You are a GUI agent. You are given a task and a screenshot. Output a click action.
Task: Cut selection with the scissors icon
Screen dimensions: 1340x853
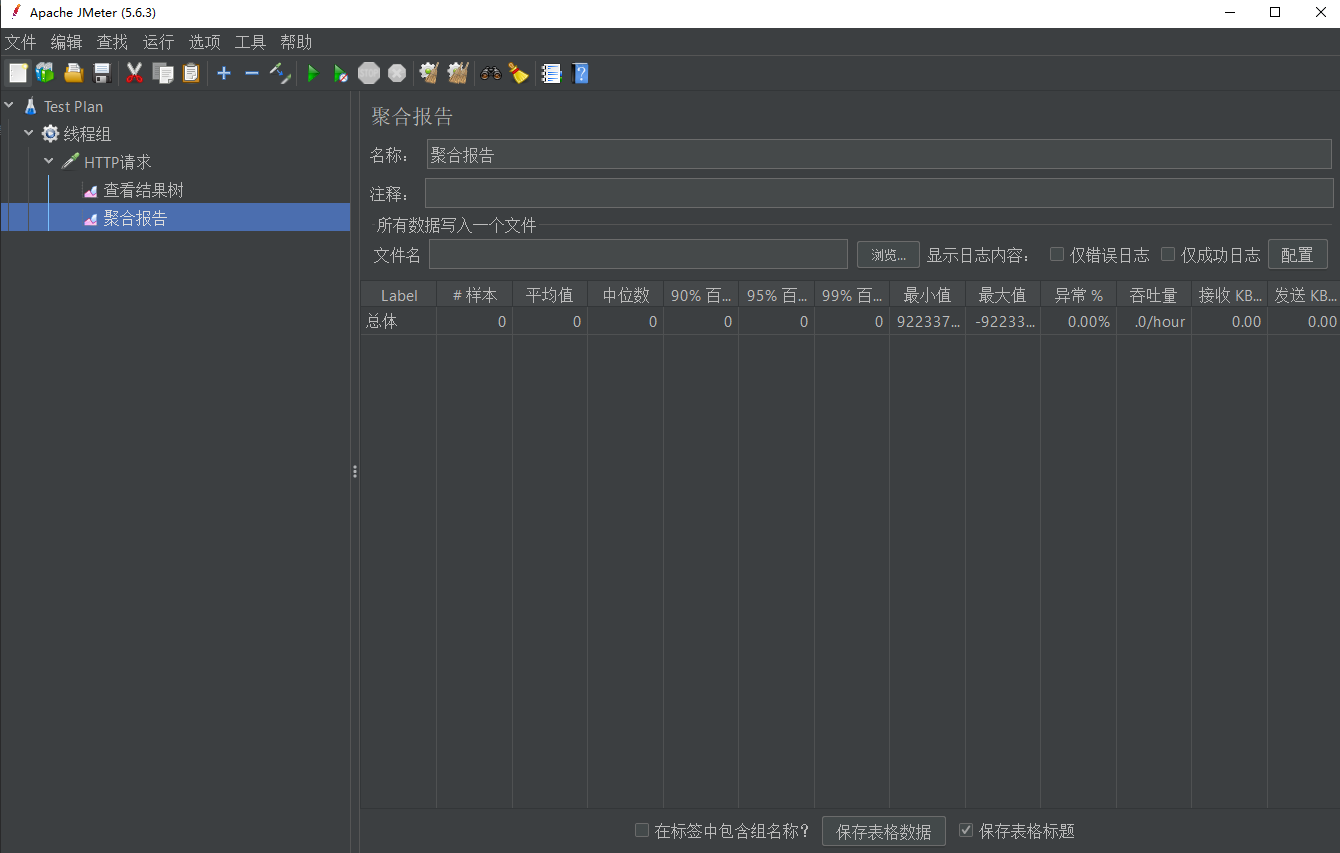coord(134,73)
